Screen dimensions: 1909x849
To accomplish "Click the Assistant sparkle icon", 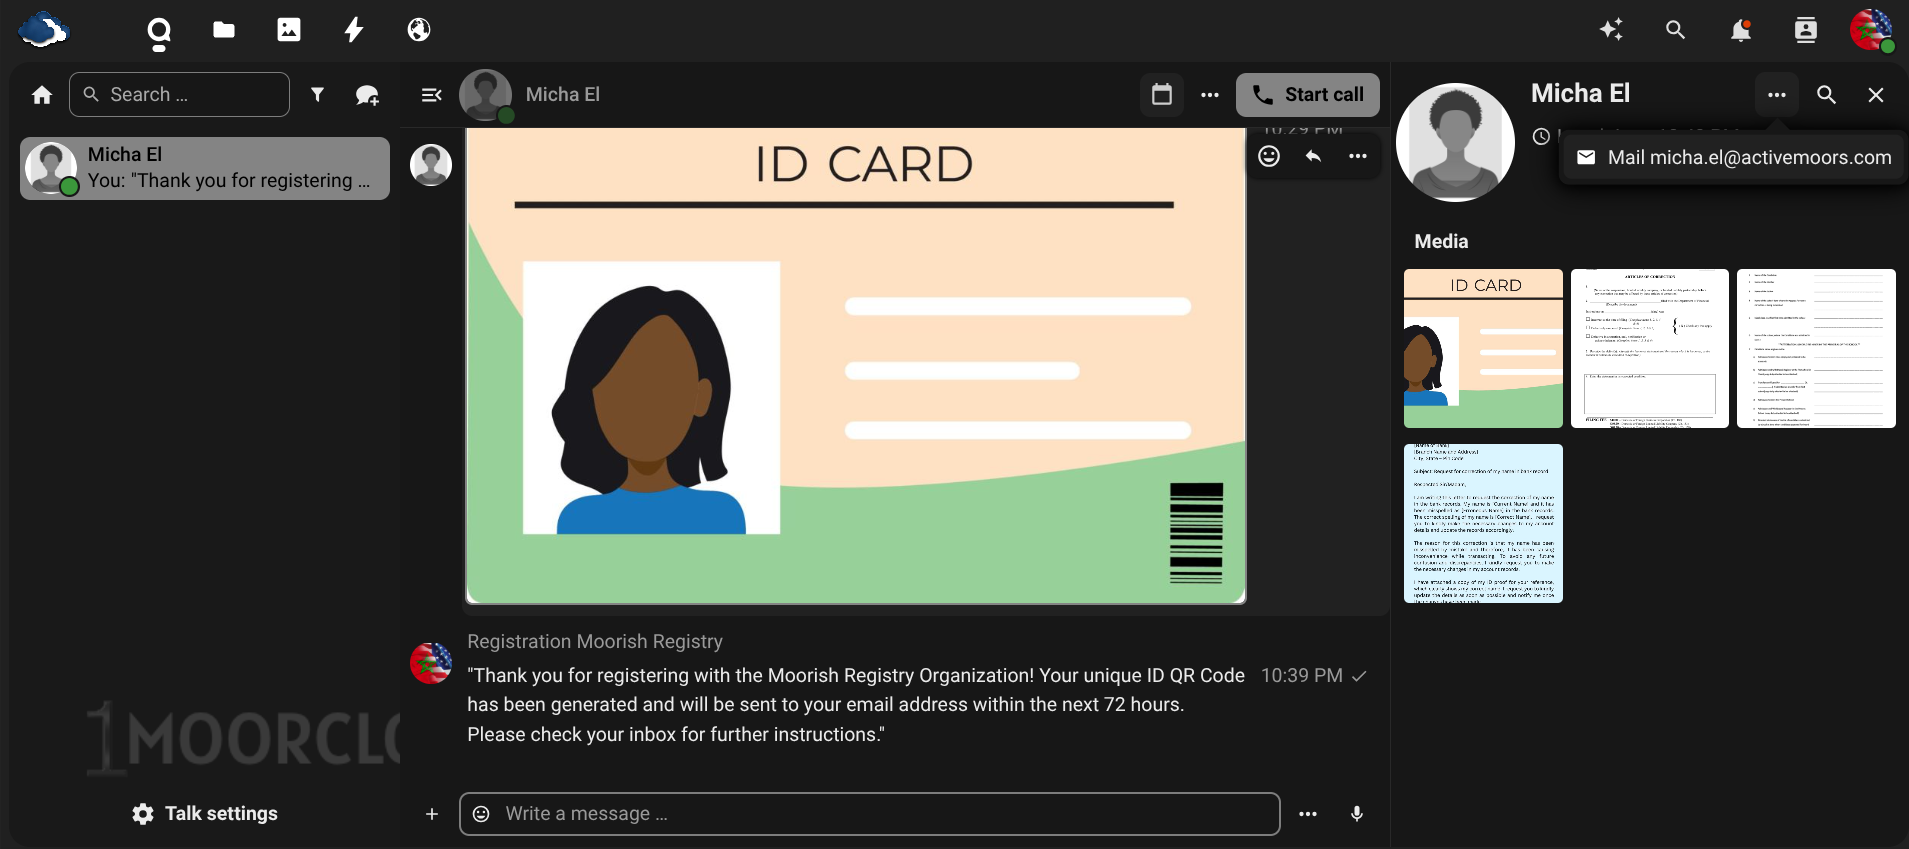I will [x=1611, y=30].
